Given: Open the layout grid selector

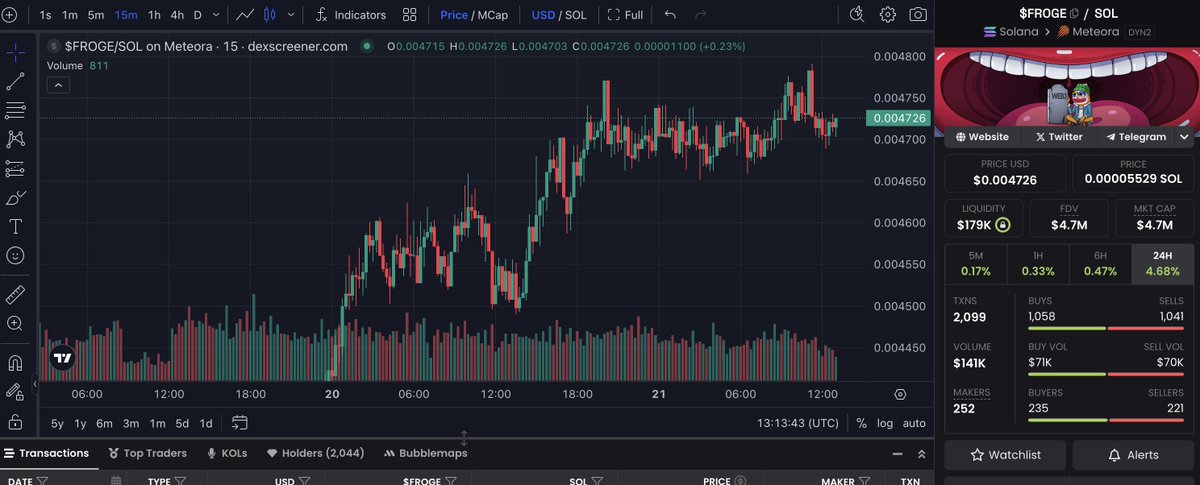Looking at the screenshot, I should coord(410,15).
